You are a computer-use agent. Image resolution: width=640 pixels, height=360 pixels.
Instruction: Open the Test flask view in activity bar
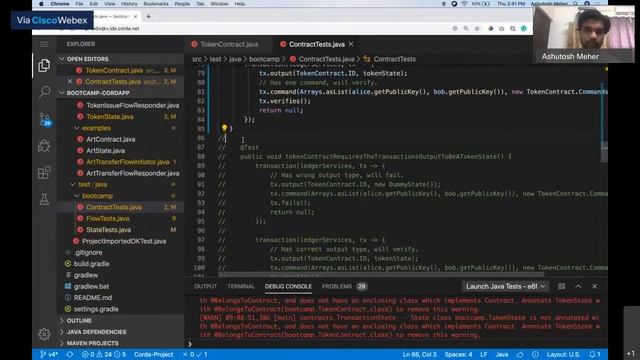point(44,199)
